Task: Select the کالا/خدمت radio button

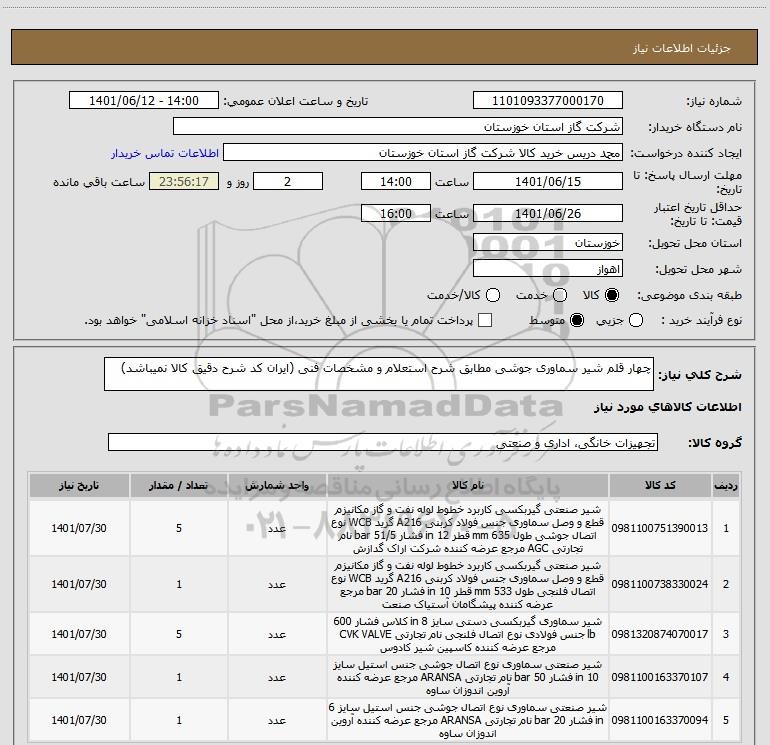Action: click(x=493, y=295)
